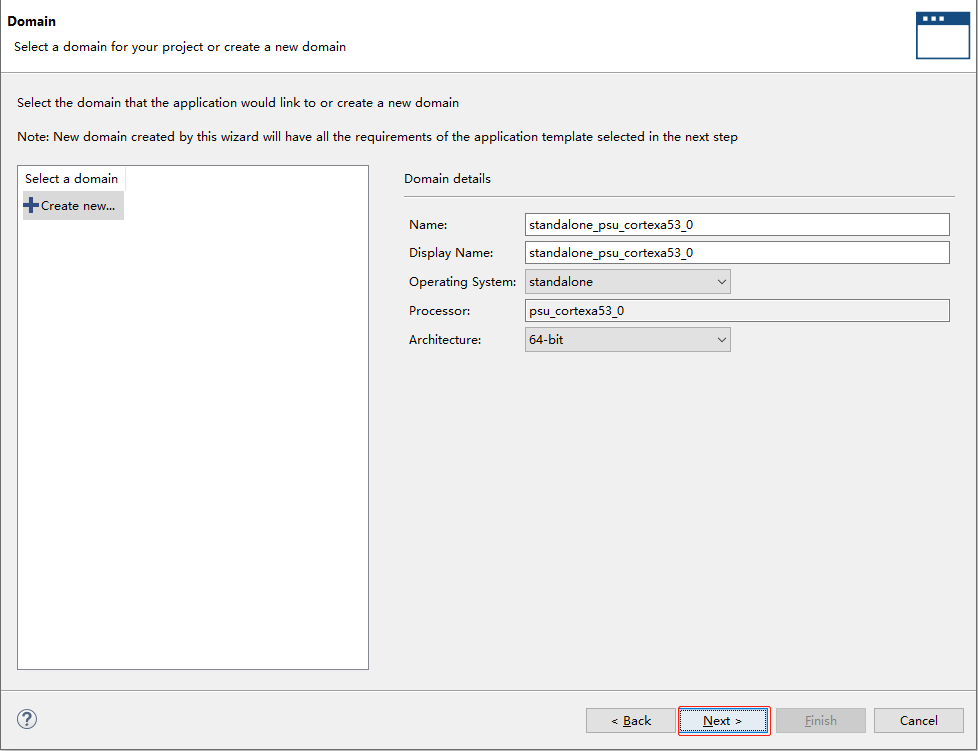Click the Select a domain header
The width and height of the screenshot is (978, 751).
point(72,178)
